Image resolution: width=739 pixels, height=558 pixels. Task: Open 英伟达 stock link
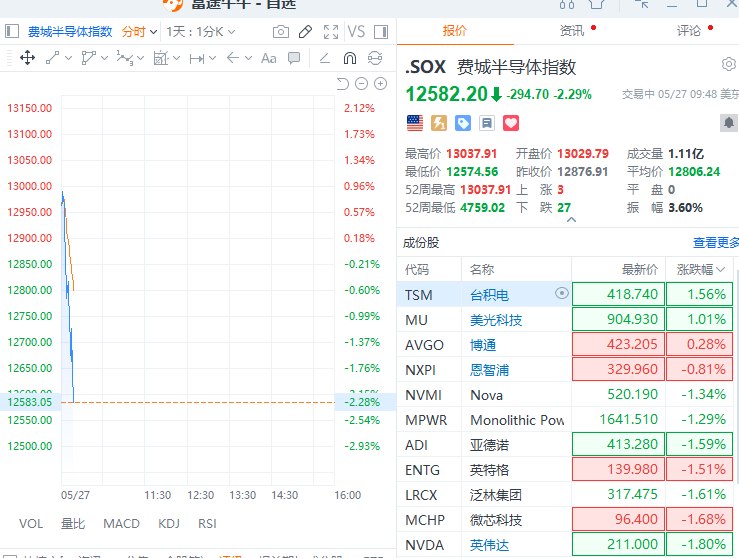point(489,545)
